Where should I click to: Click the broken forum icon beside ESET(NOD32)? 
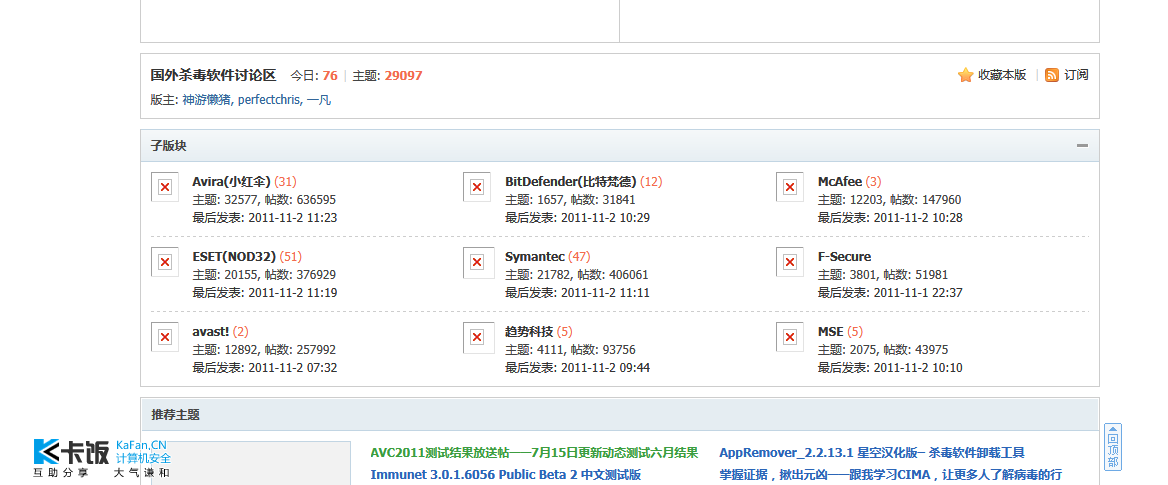point(165,261)
